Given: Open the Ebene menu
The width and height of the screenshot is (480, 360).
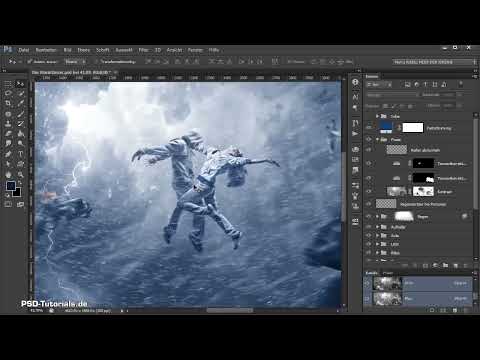Looking at the screenshot, I should pos(84,50).
